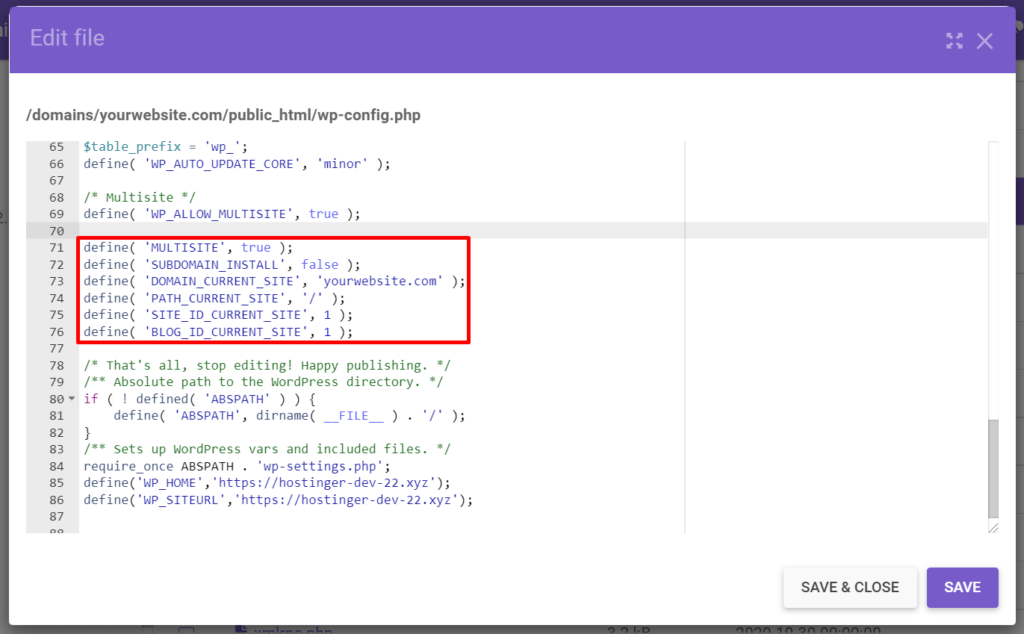Click the "Sets up WordPress vars" comment

click(x=266, y=449)
